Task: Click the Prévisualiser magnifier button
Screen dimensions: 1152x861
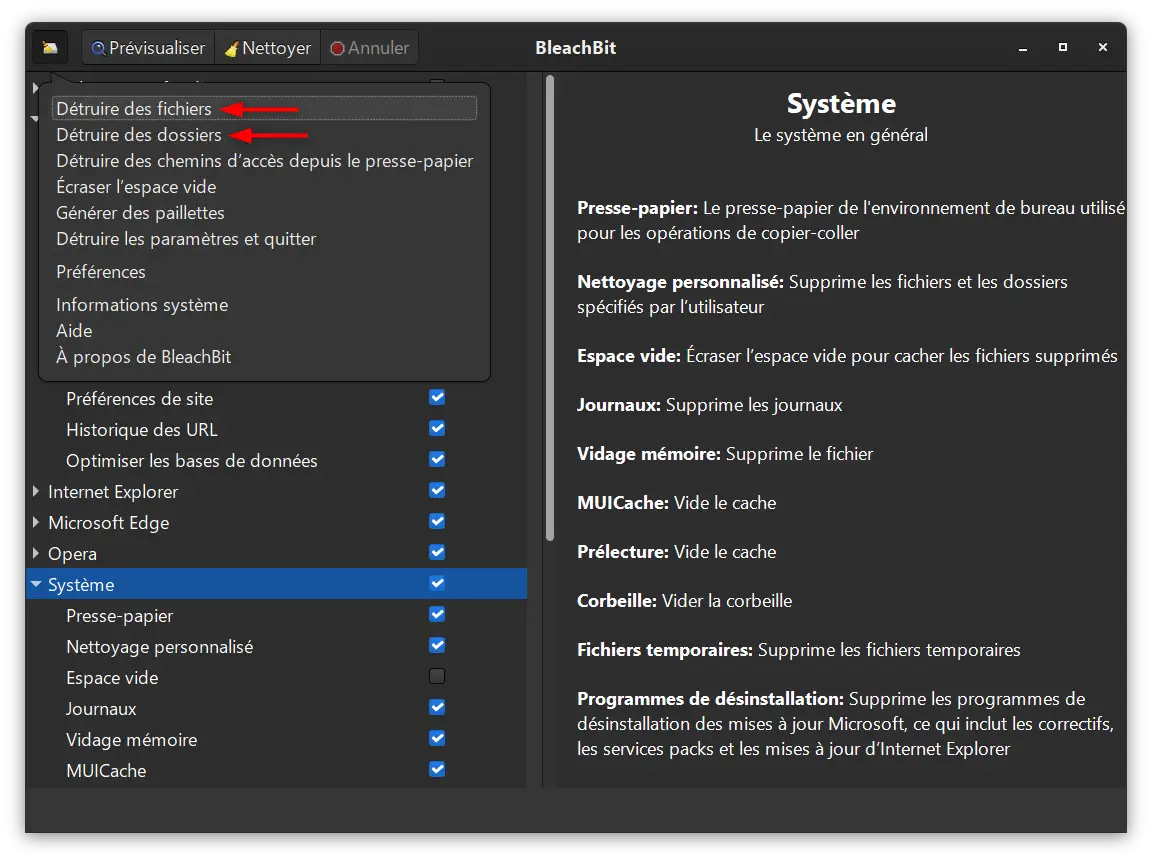Action: click(148, 48)
